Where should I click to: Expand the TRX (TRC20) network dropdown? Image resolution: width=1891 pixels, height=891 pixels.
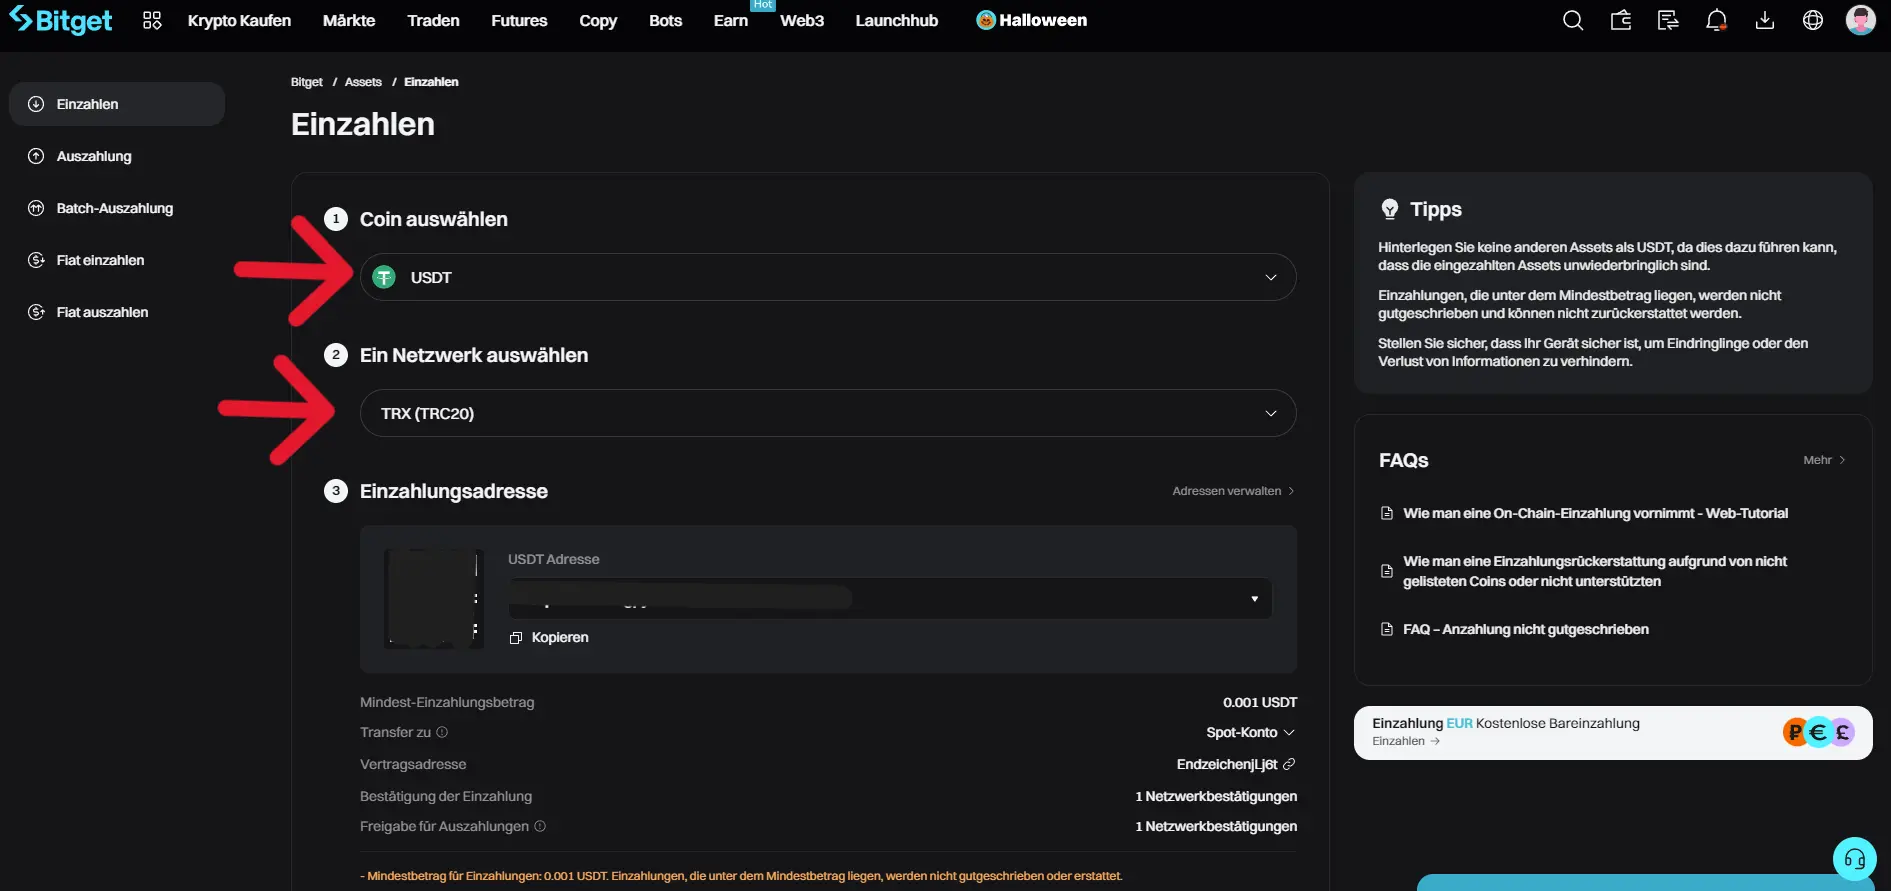click(828, 413)
